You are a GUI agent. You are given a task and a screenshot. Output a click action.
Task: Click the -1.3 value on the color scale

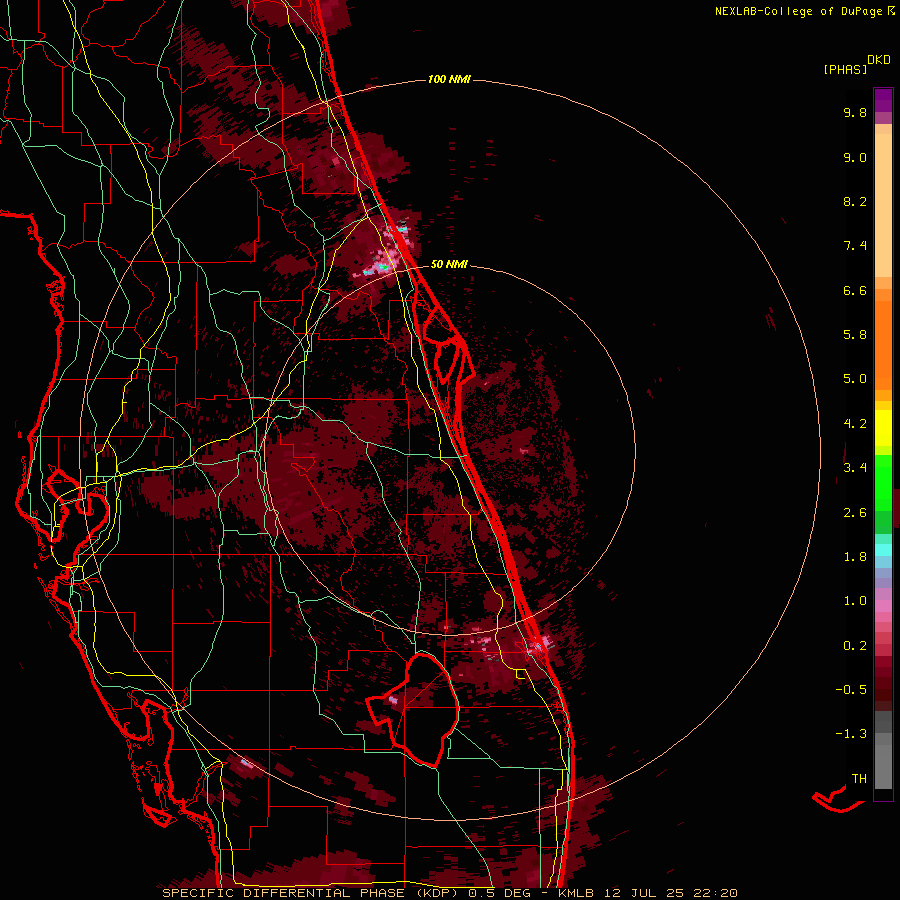pyautogui.click(x=851, y=734)
